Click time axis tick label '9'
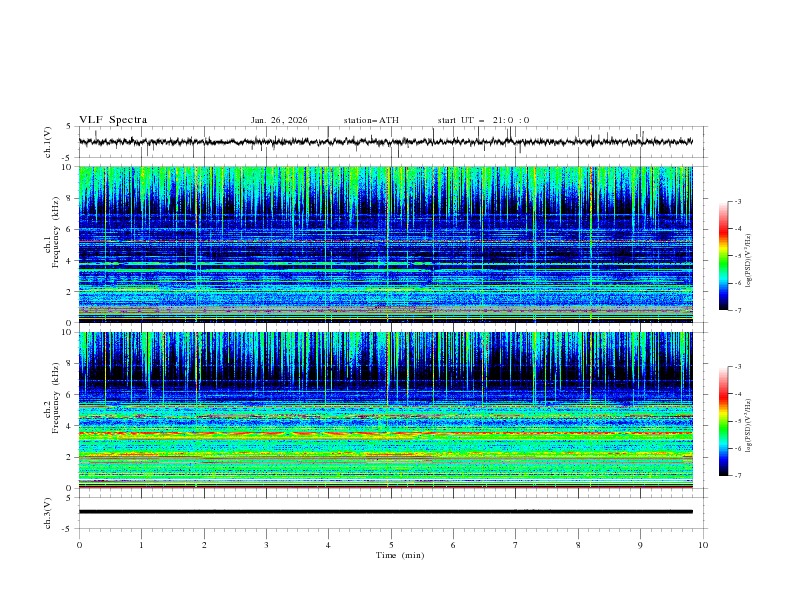This screenshot has height=612, width=792. pos(640,545)
